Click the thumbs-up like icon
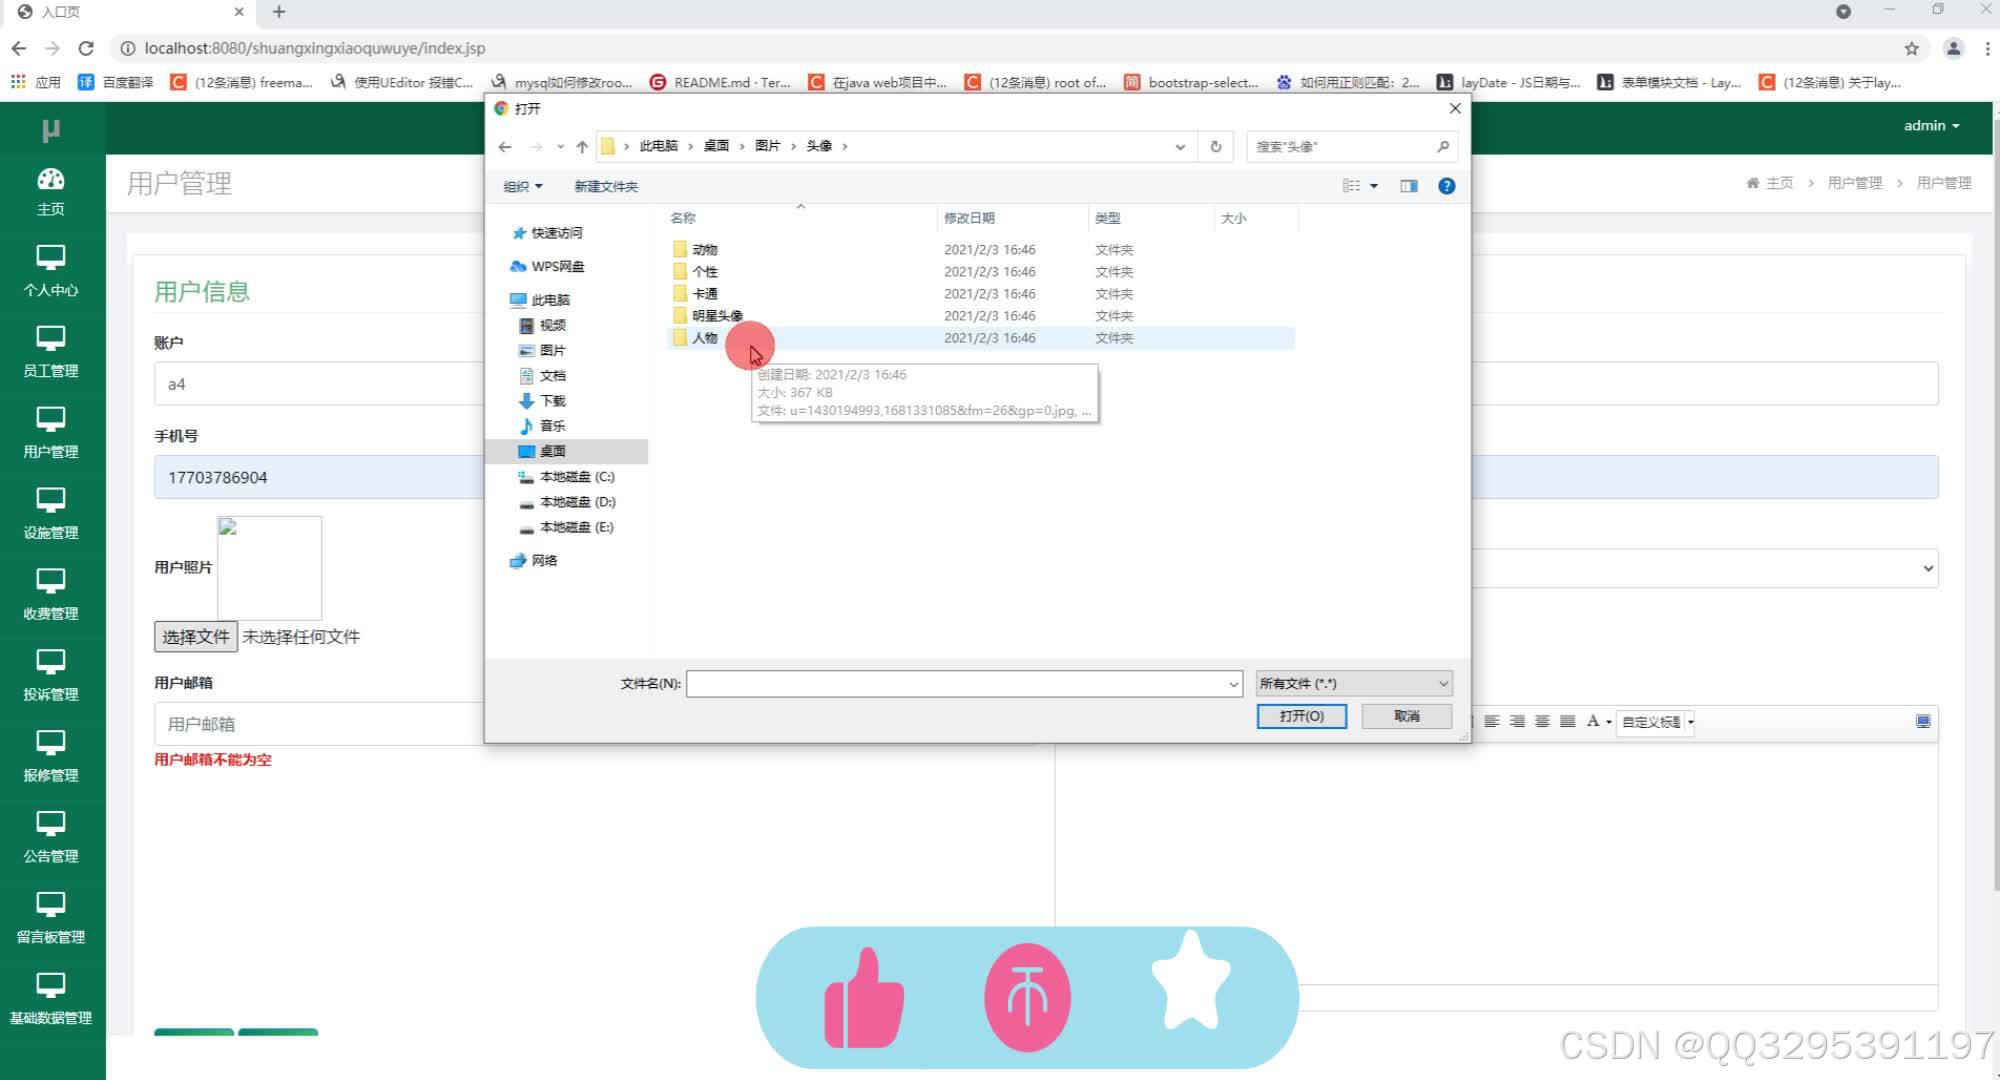The height and width of the screenshot is (1080, 2000). (x=864, y=998)
